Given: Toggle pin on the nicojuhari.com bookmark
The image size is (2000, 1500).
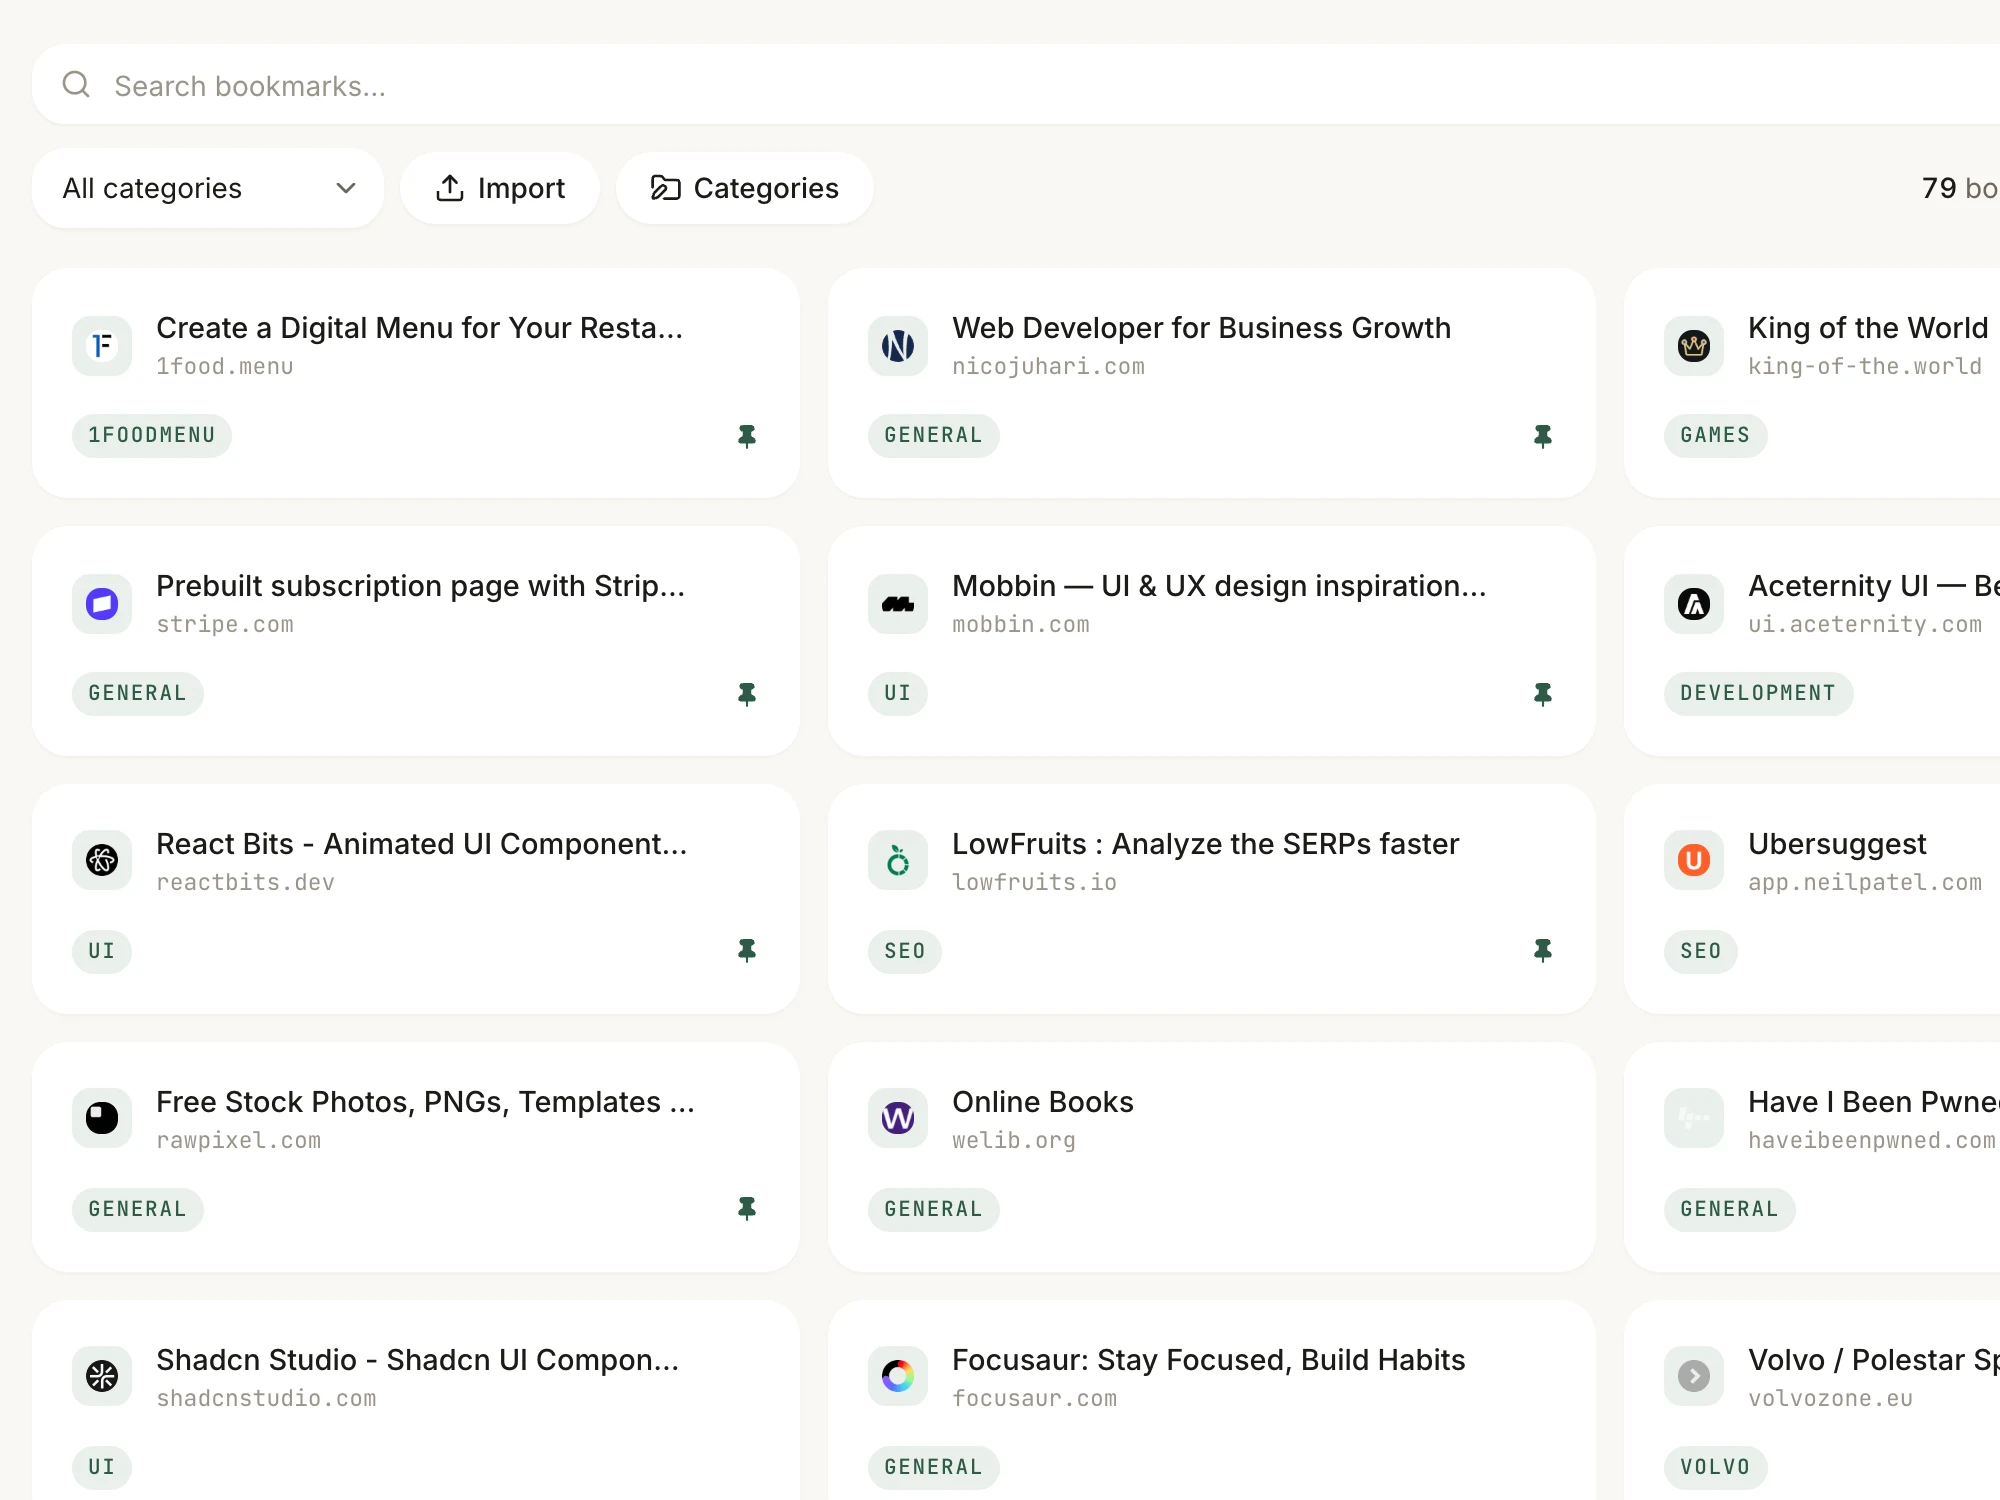Looking at the screenshot, I should pos(1543,436).
